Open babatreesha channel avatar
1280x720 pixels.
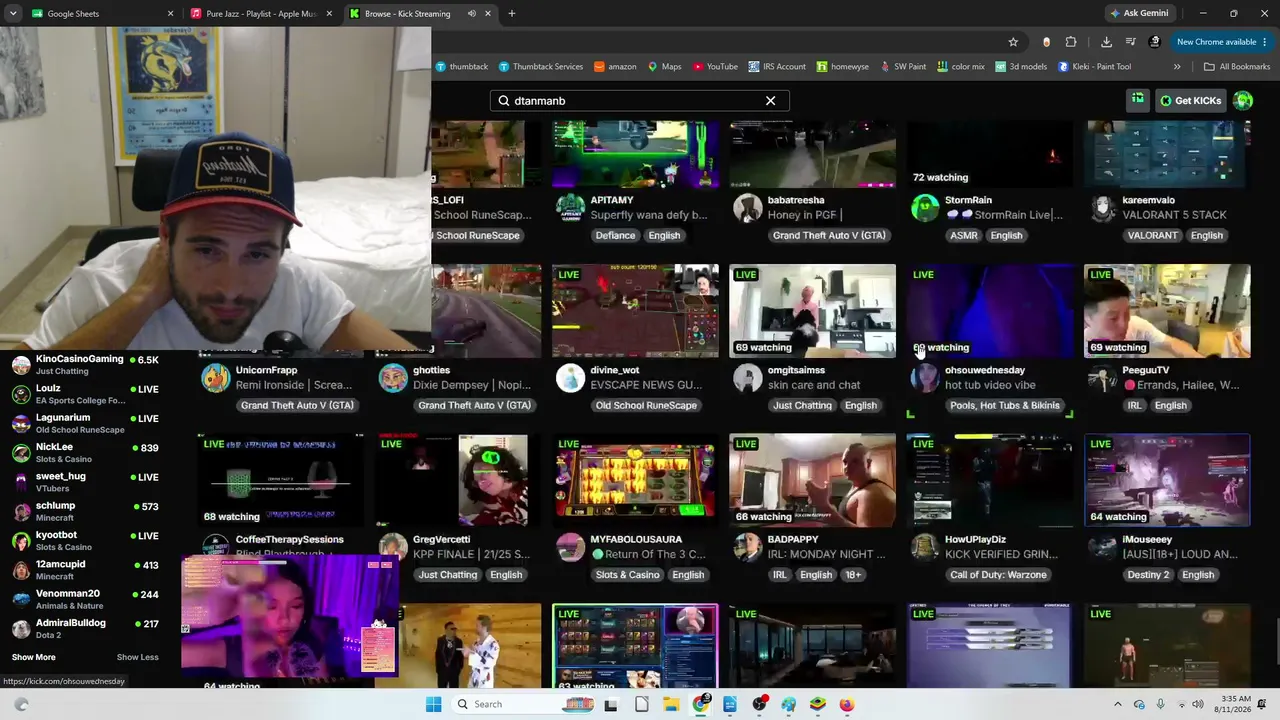[x=747, y=208]
